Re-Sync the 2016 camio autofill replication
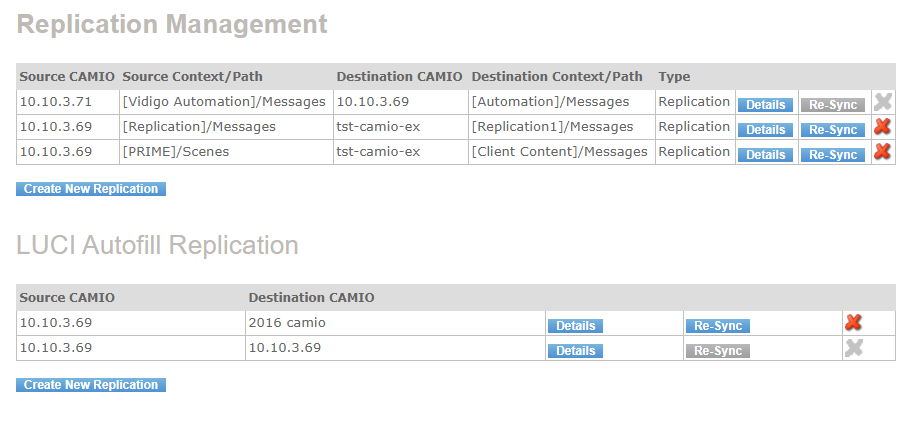 (x=717, y=326)
